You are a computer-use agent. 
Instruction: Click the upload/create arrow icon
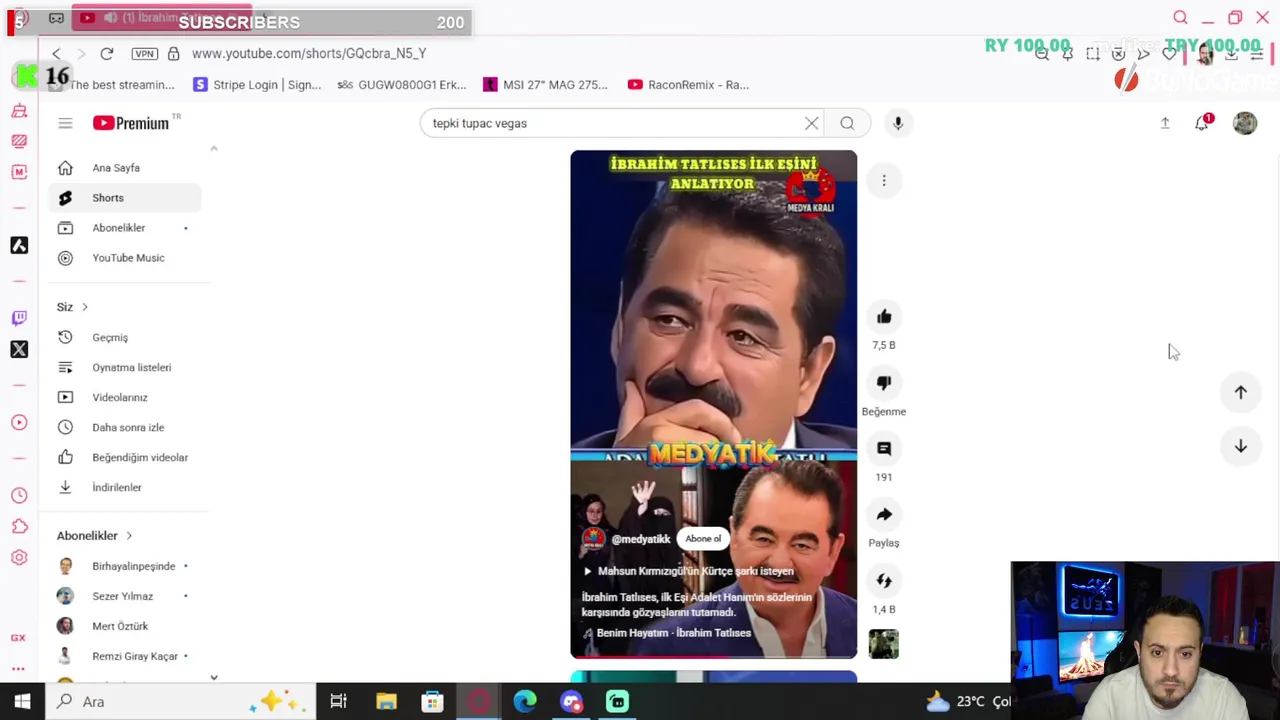(x=1165, y=122)
